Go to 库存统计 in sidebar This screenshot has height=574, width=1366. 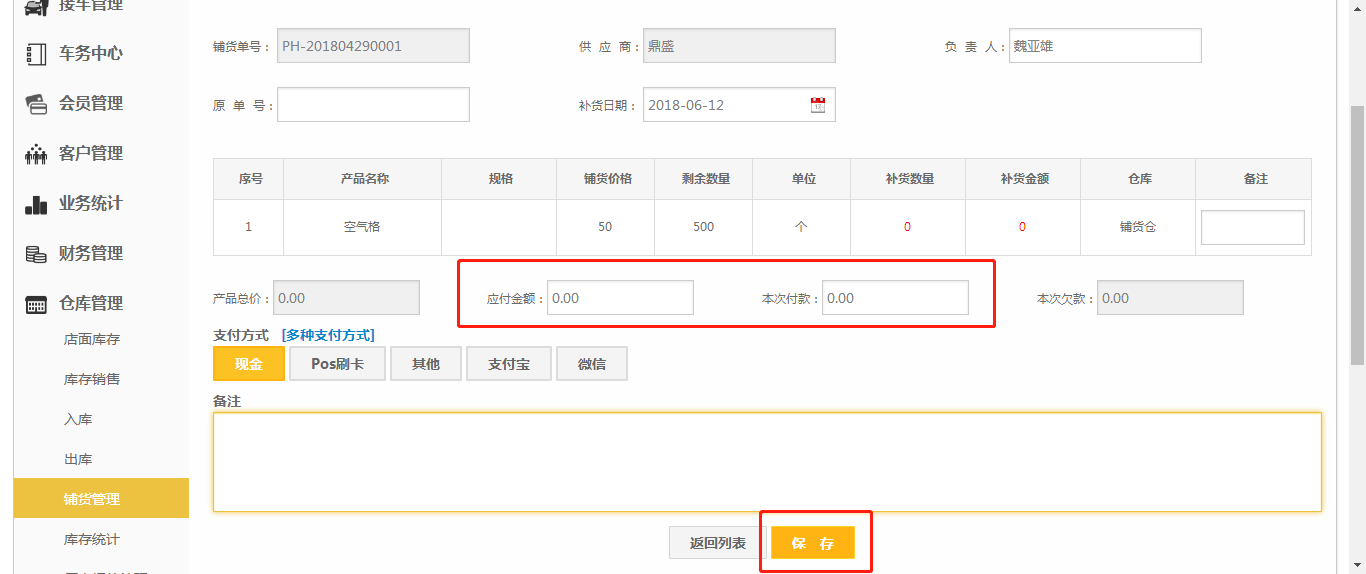(x=92, y=539)
